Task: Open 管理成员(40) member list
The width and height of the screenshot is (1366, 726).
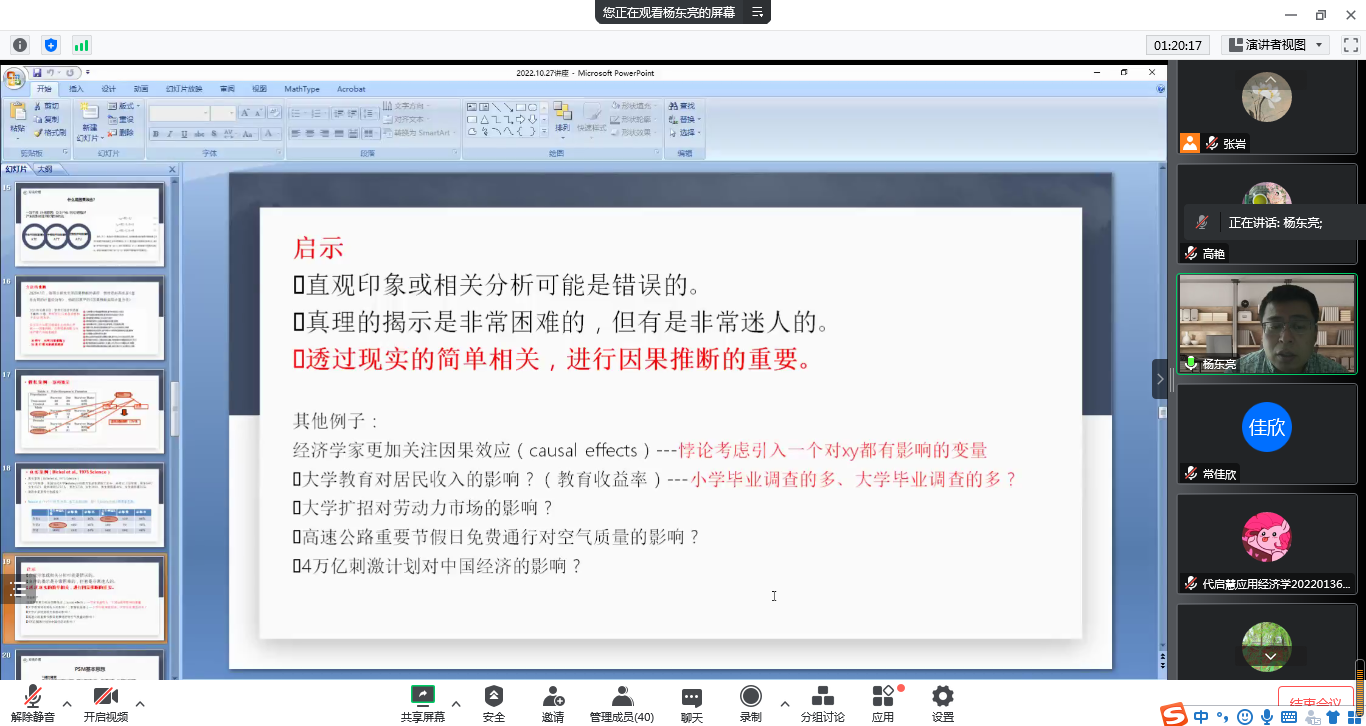Action: (622, 703)
